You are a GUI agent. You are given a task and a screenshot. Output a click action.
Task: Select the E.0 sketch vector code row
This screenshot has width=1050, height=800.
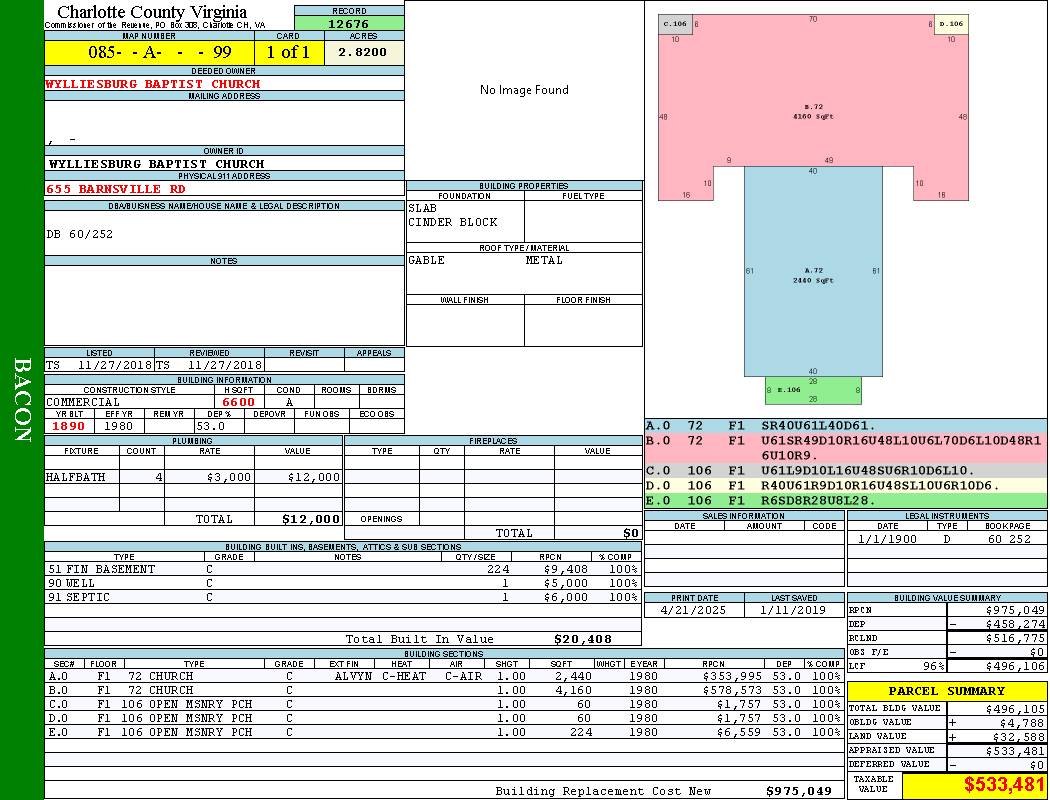click(x=846, y=501)
